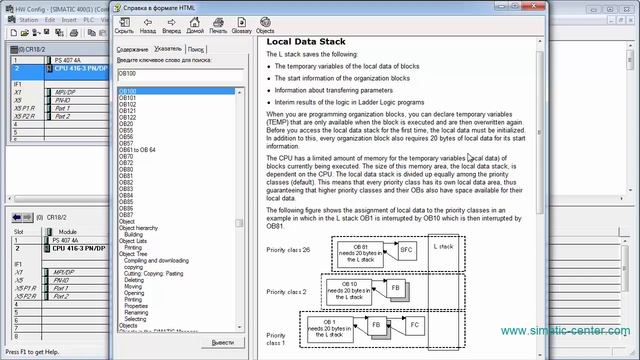Open Edit menu in HW Config
Screen dimensions: 640x360
pyautogui.click(x=50, y=20)
